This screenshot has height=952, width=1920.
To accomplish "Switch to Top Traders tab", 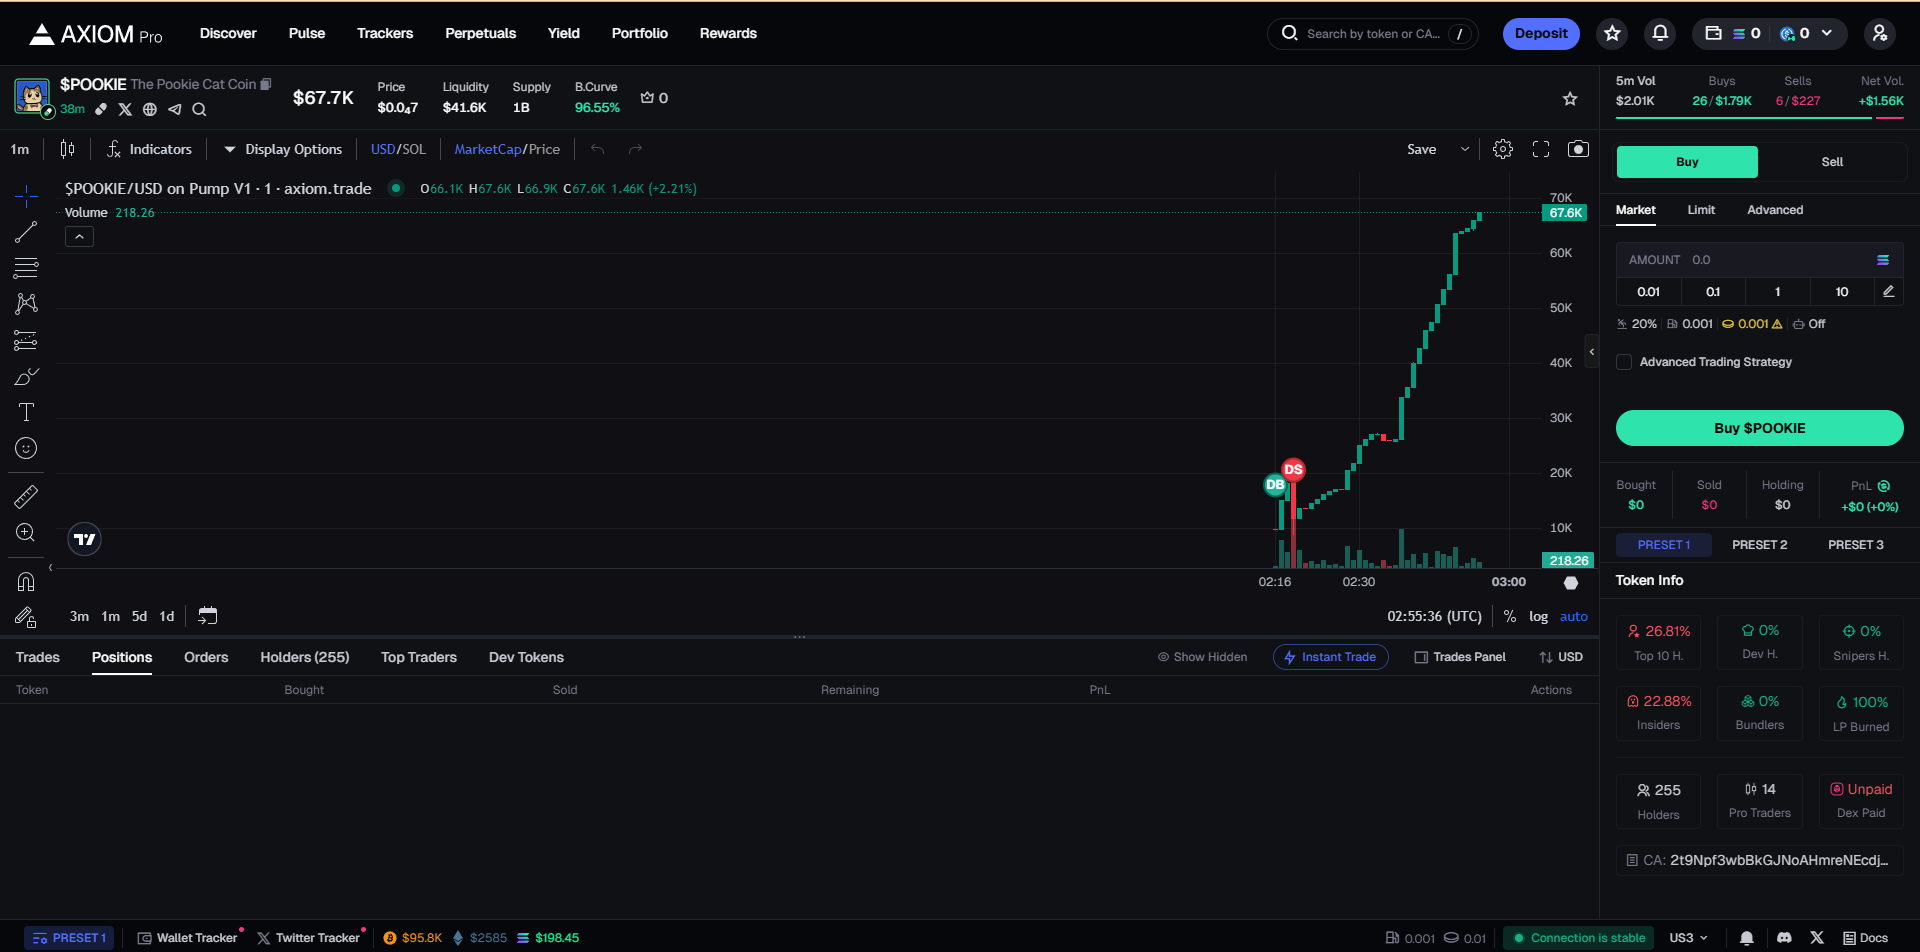I will tap(419, 657).
